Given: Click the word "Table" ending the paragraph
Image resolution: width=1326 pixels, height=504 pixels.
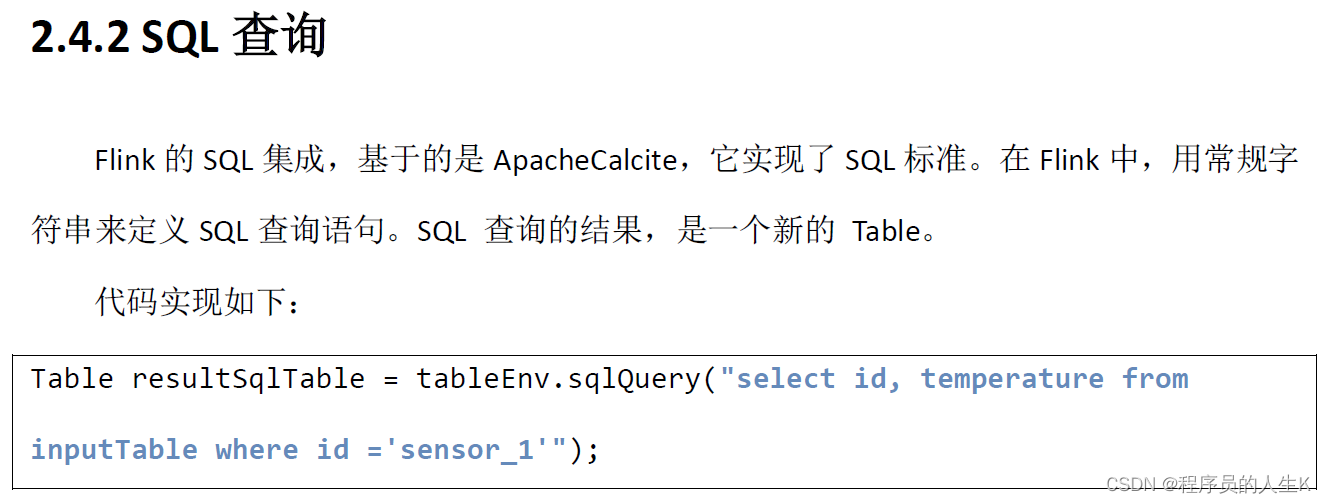Looking at the screenshot, I should pyautogui.click(x=886, y=231).
